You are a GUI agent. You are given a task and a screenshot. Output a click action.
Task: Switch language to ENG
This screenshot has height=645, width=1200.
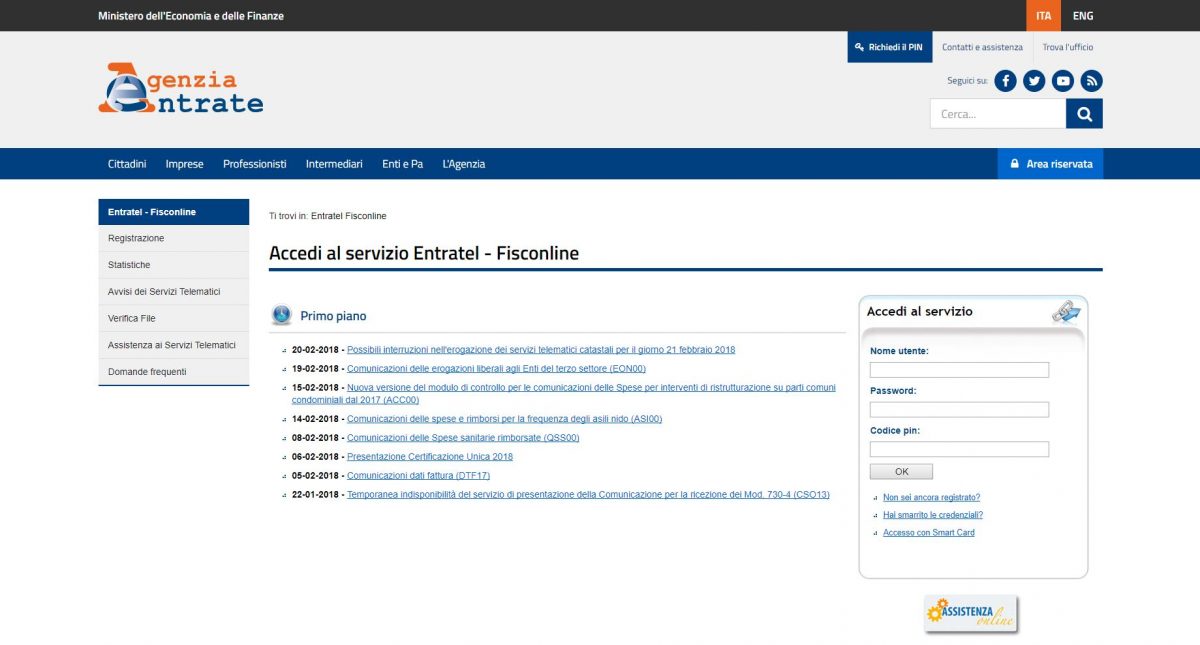[1083, 16]
